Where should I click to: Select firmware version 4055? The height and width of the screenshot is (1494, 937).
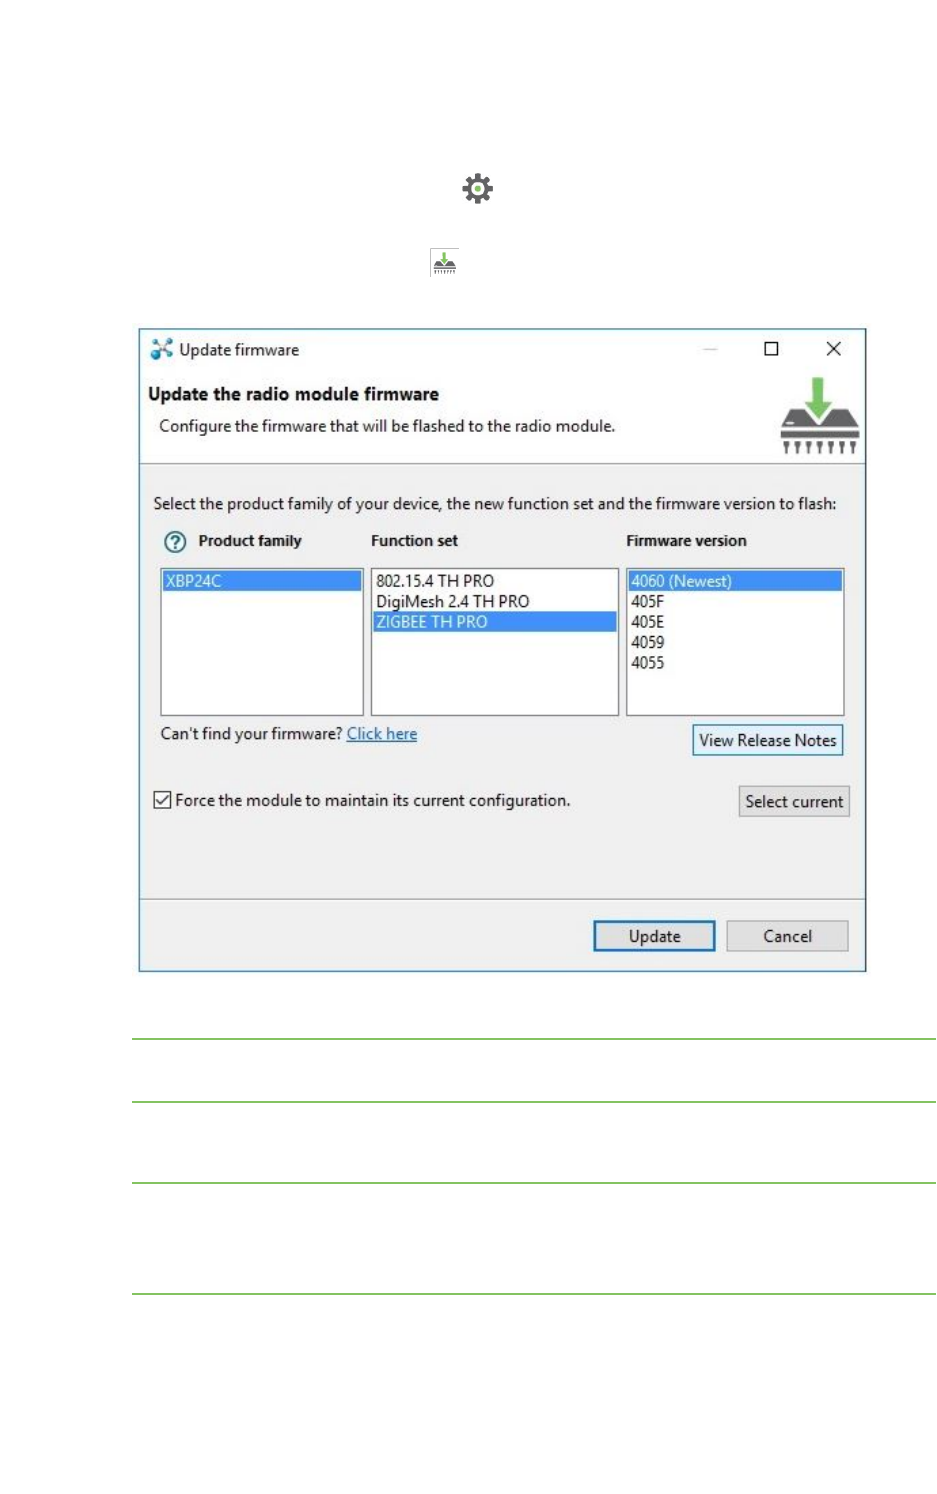[735, 663]
